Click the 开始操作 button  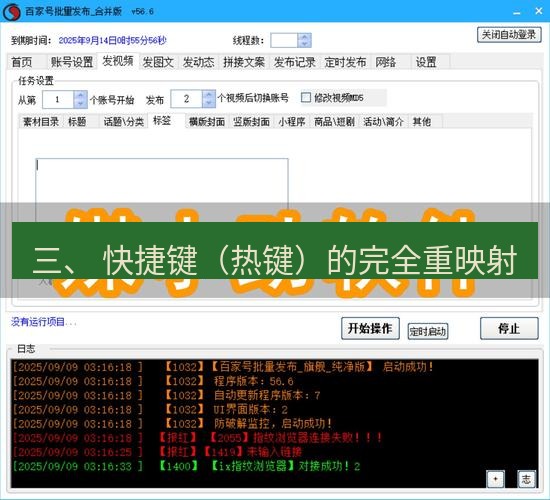coord(370,328)
